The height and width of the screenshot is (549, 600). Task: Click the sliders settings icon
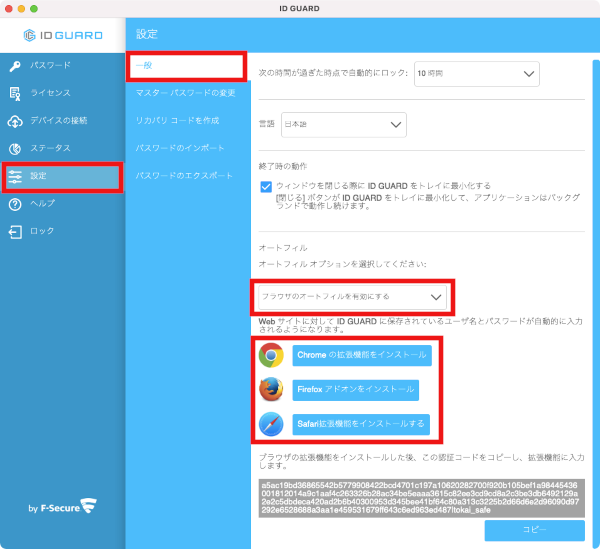pos(15,176)
